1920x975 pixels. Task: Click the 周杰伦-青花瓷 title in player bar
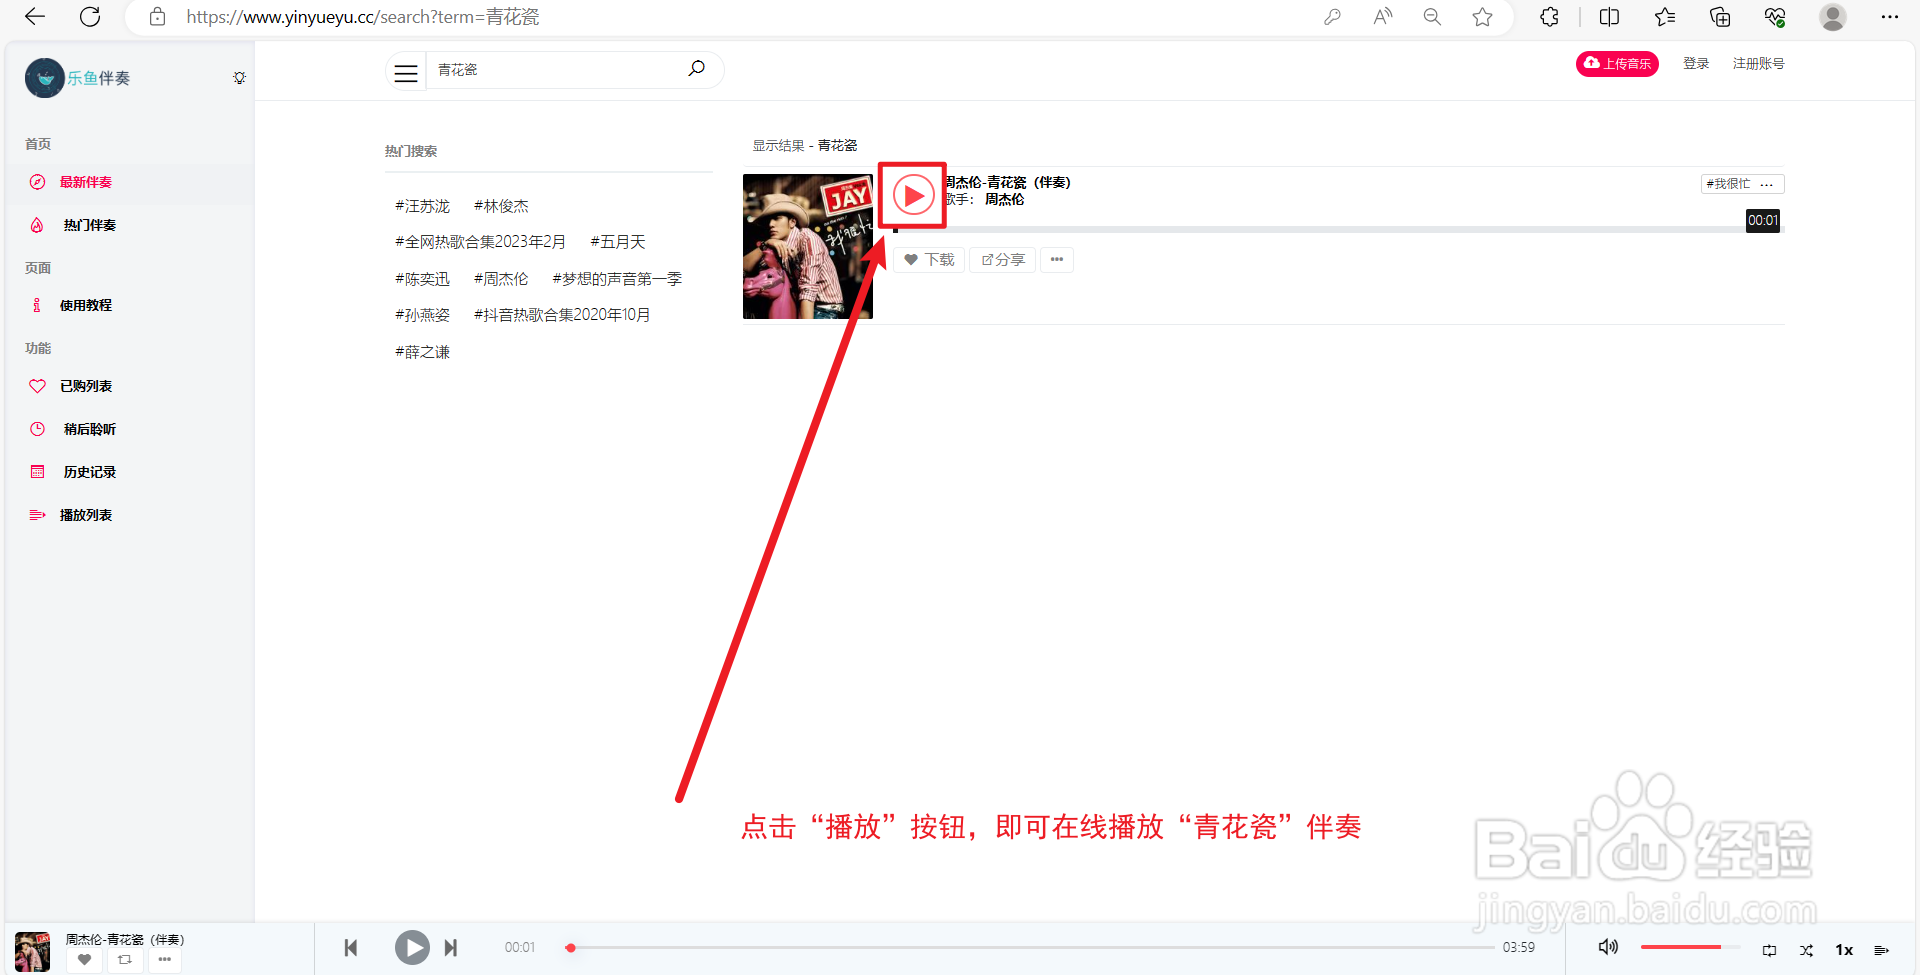click(125, 939)
